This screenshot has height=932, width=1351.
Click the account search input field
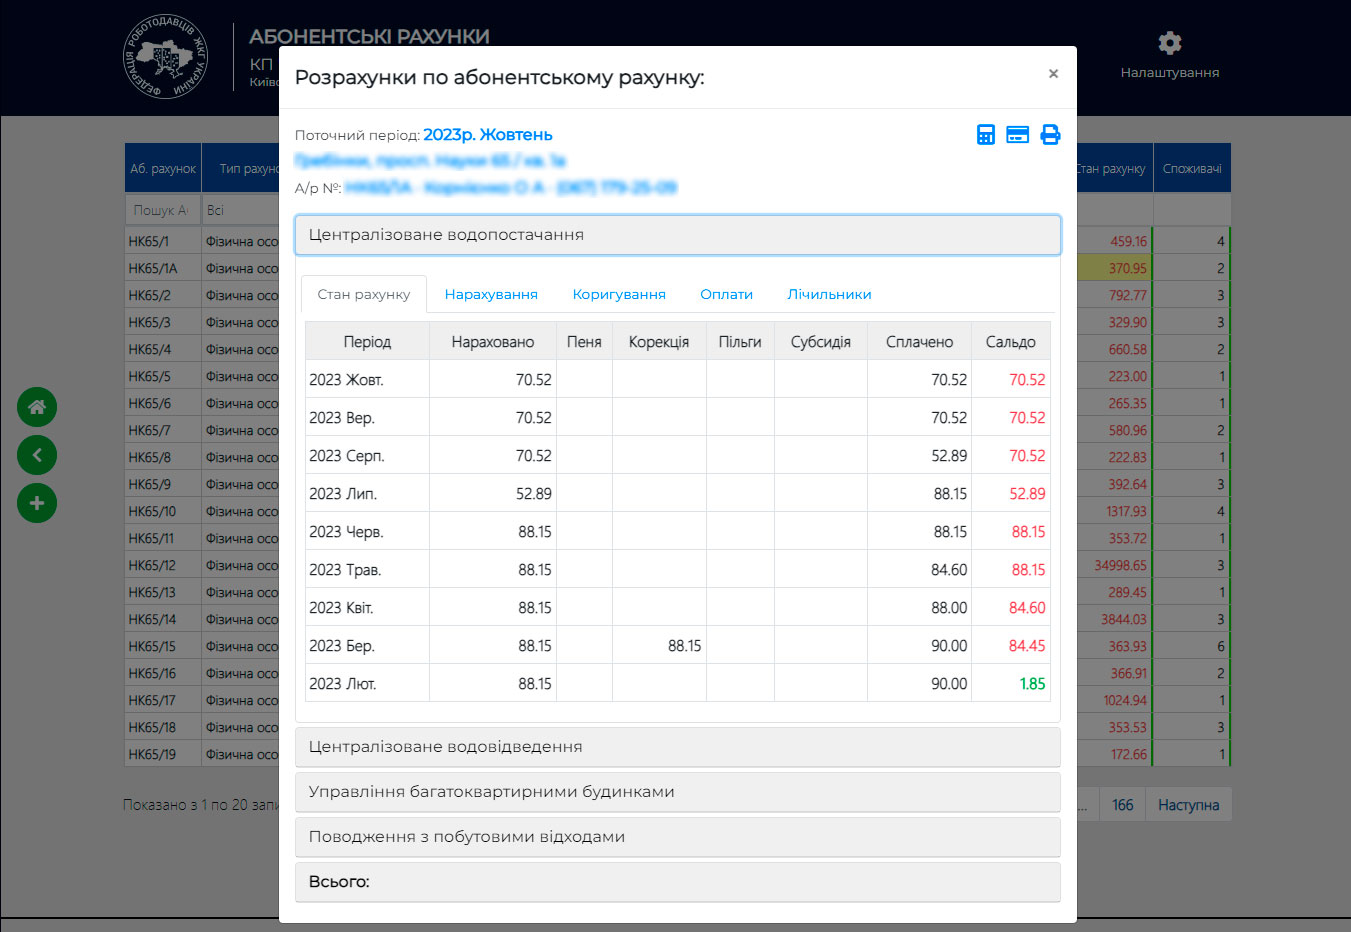(161, 210)
